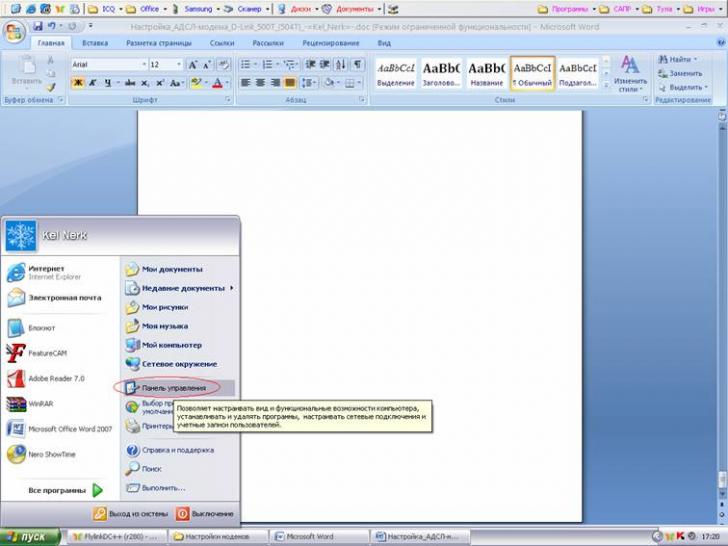Image resolution: width=728 pixels, height=546 pixels.
Task: Launch FeatureCAM from Start menu
Action: (x=50, y=354)
